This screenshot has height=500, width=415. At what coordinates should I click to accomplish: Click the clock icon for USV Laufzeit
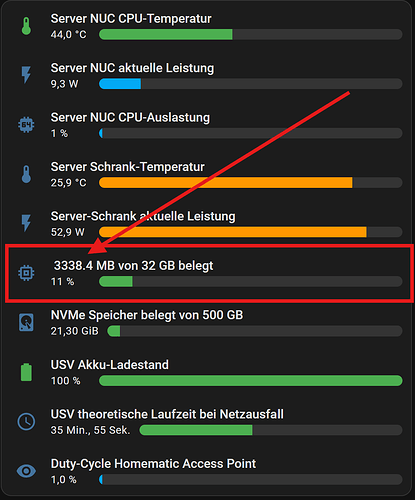[x=26, y=421]
